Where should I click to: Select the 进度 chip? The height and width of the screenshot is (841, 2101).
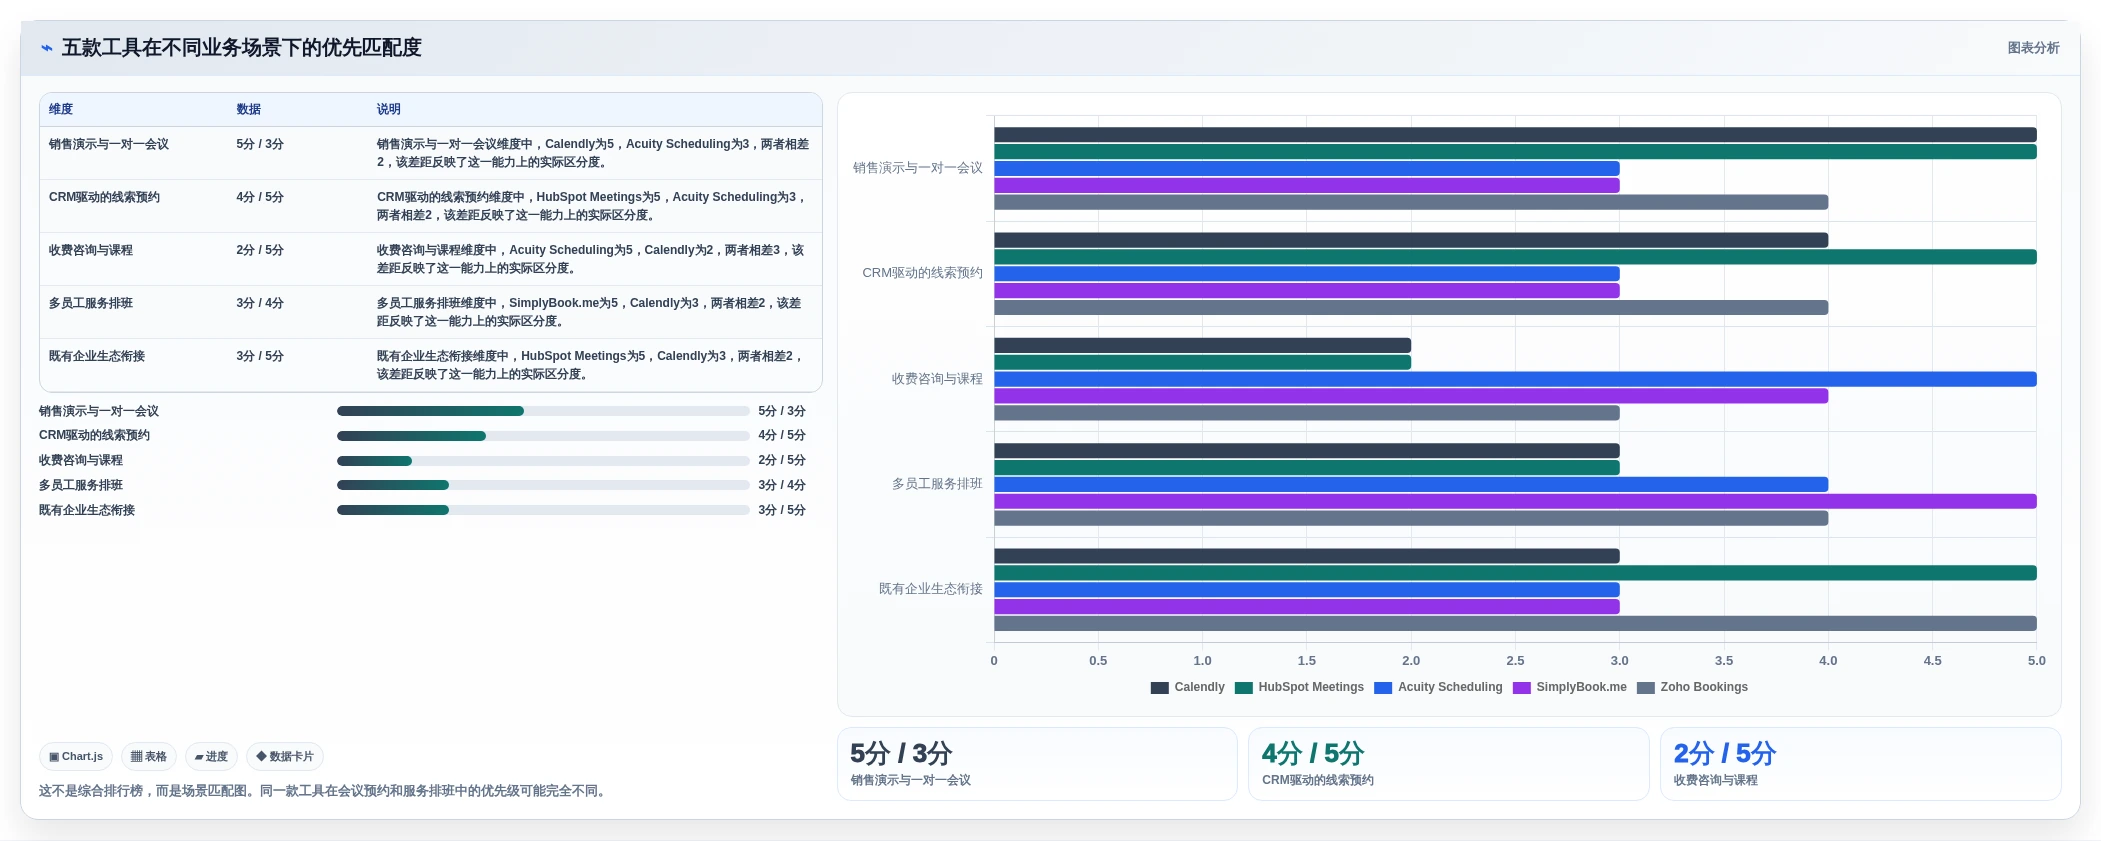[211, 757]
